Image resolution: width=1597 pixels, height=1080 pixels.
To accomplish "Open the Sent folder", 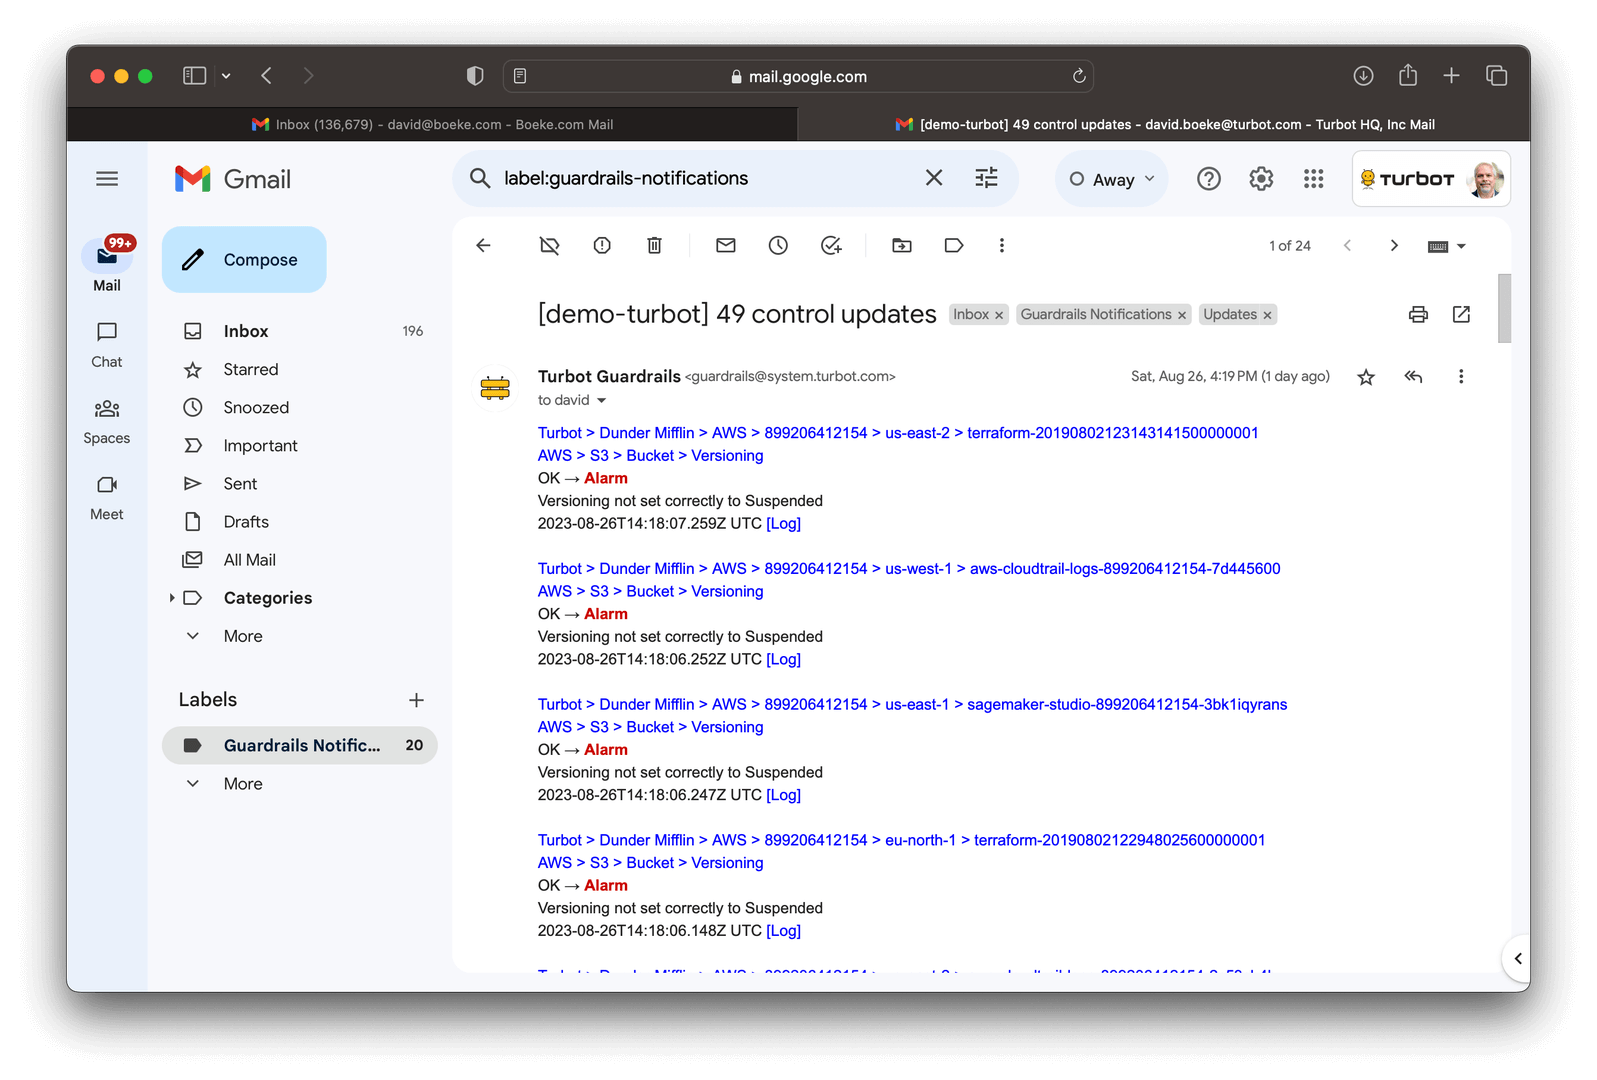I will point(300,484).
